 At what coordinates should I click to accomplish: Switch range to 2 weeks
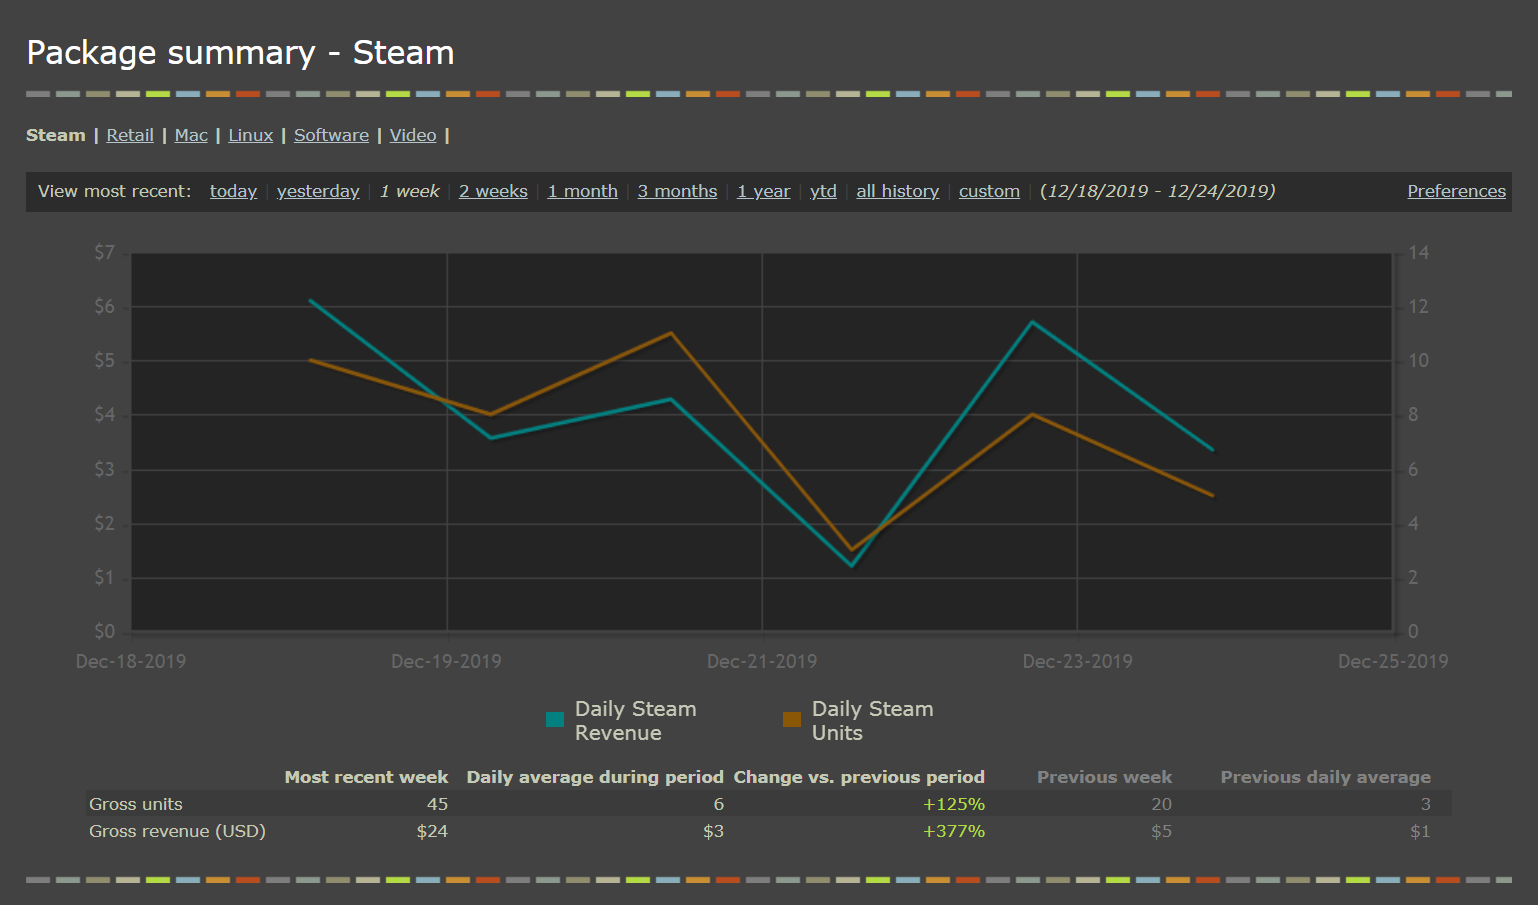[493, 191]
